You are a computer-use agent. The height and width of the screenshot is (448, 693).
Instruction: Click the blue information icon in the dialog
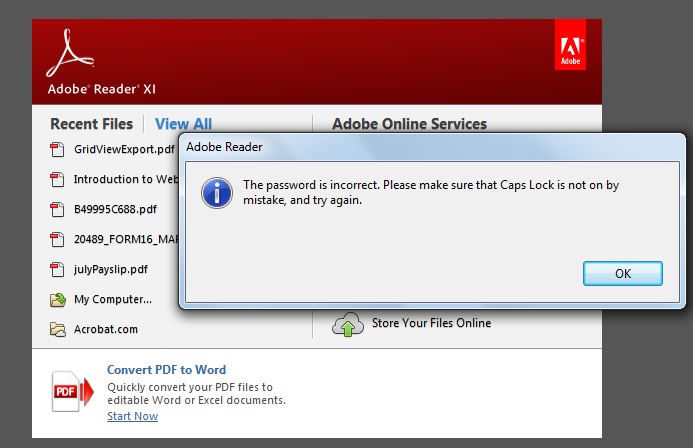(x=217, y=193)
